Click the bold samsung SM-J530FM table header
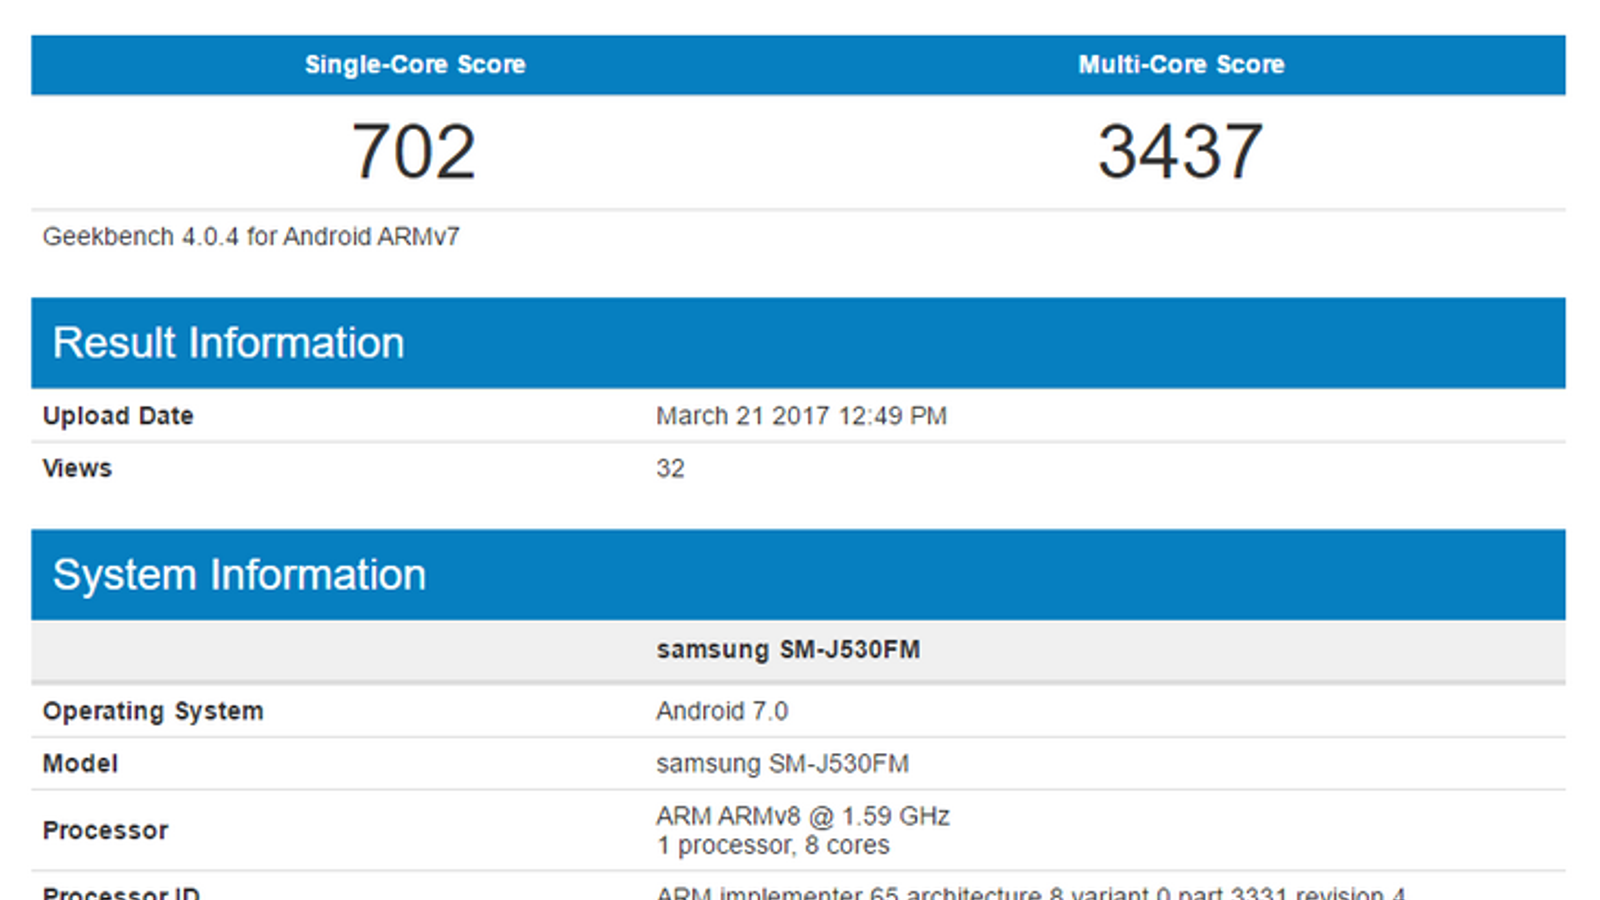The height and width of the screenshot is (900, 1600). [788, 650]
